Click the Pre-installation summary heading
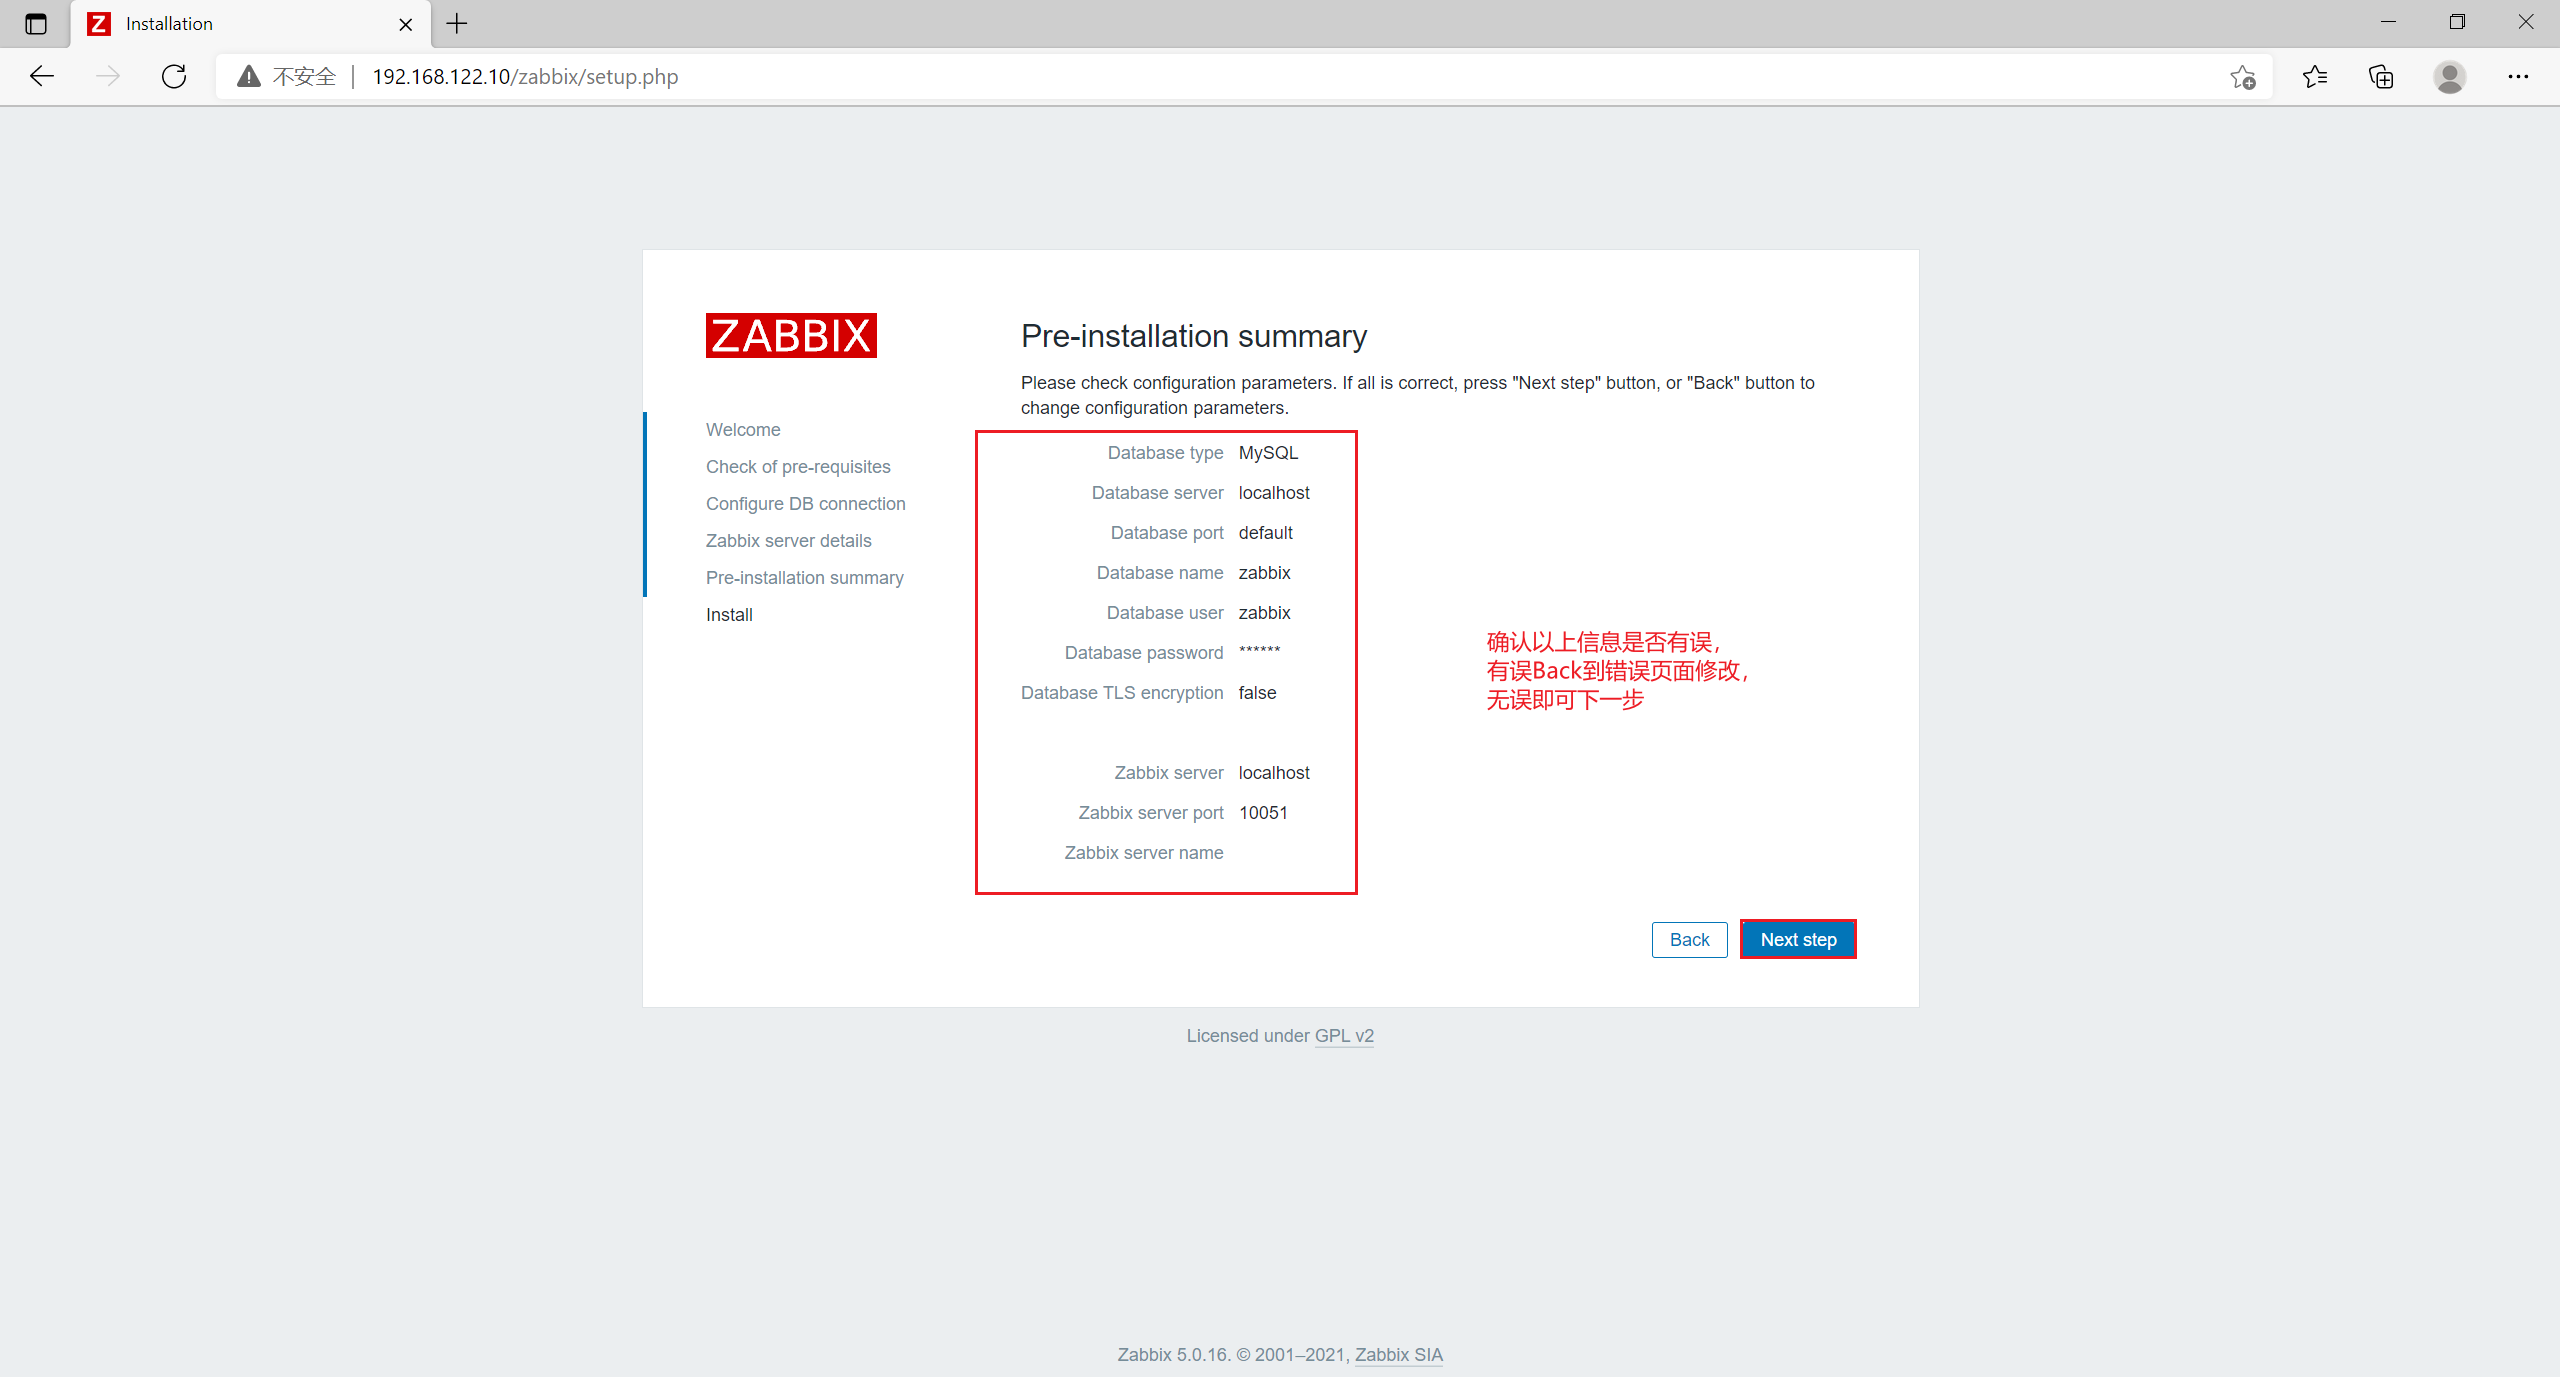 tap(1194, 336)
